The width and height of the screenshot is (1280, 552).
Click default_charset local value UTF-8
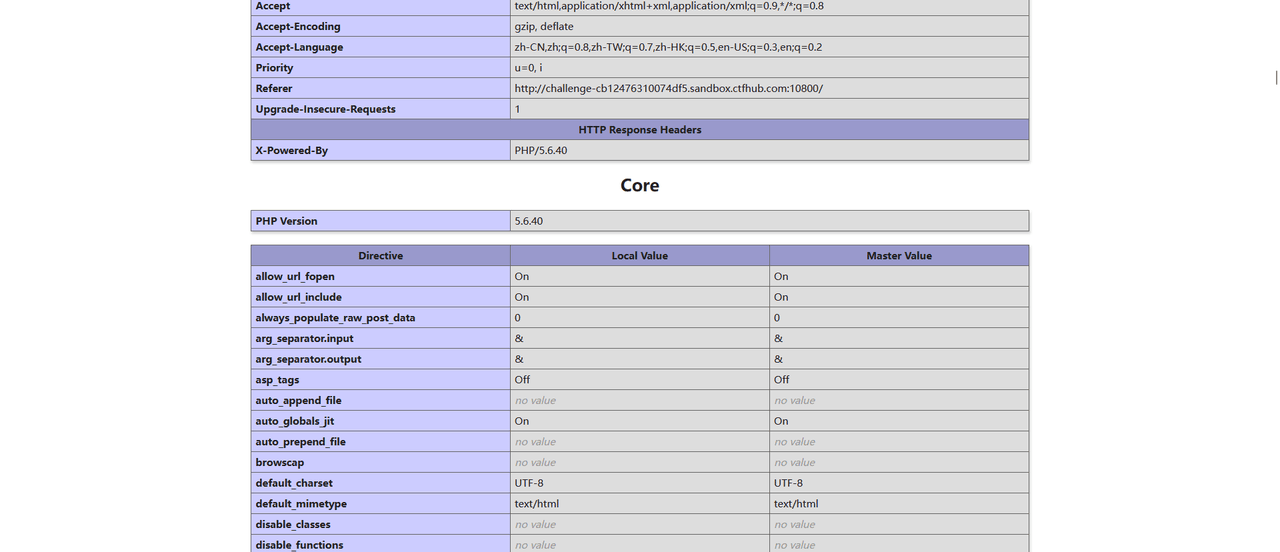tap(529, 483)
